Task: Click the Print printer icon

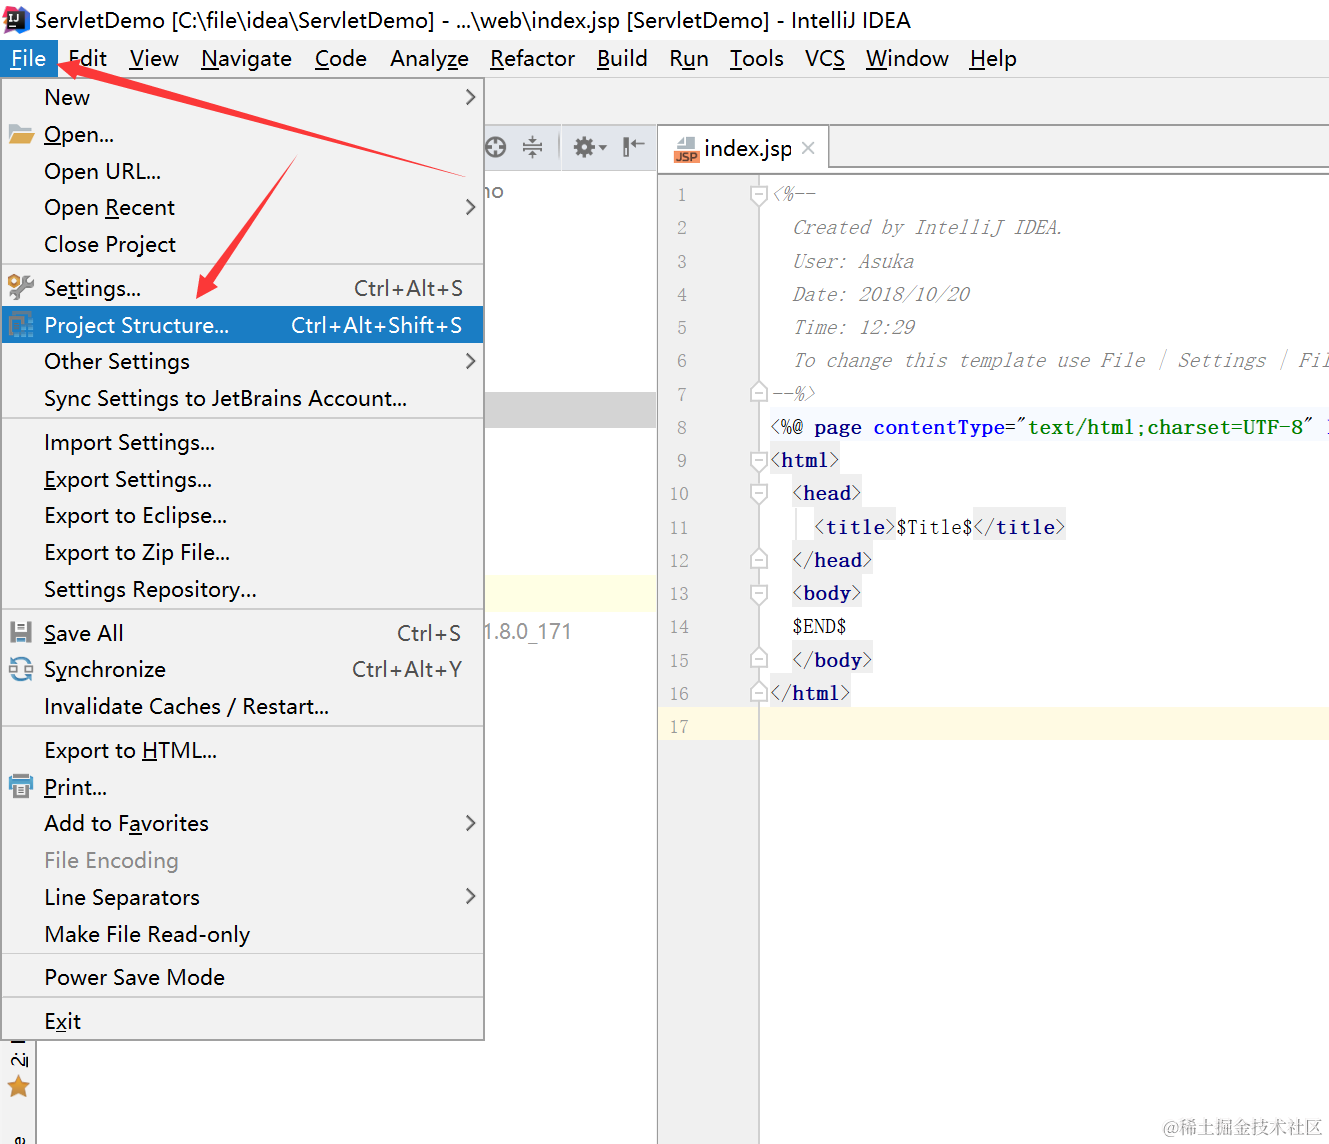Action: click(x=21, y=787)
